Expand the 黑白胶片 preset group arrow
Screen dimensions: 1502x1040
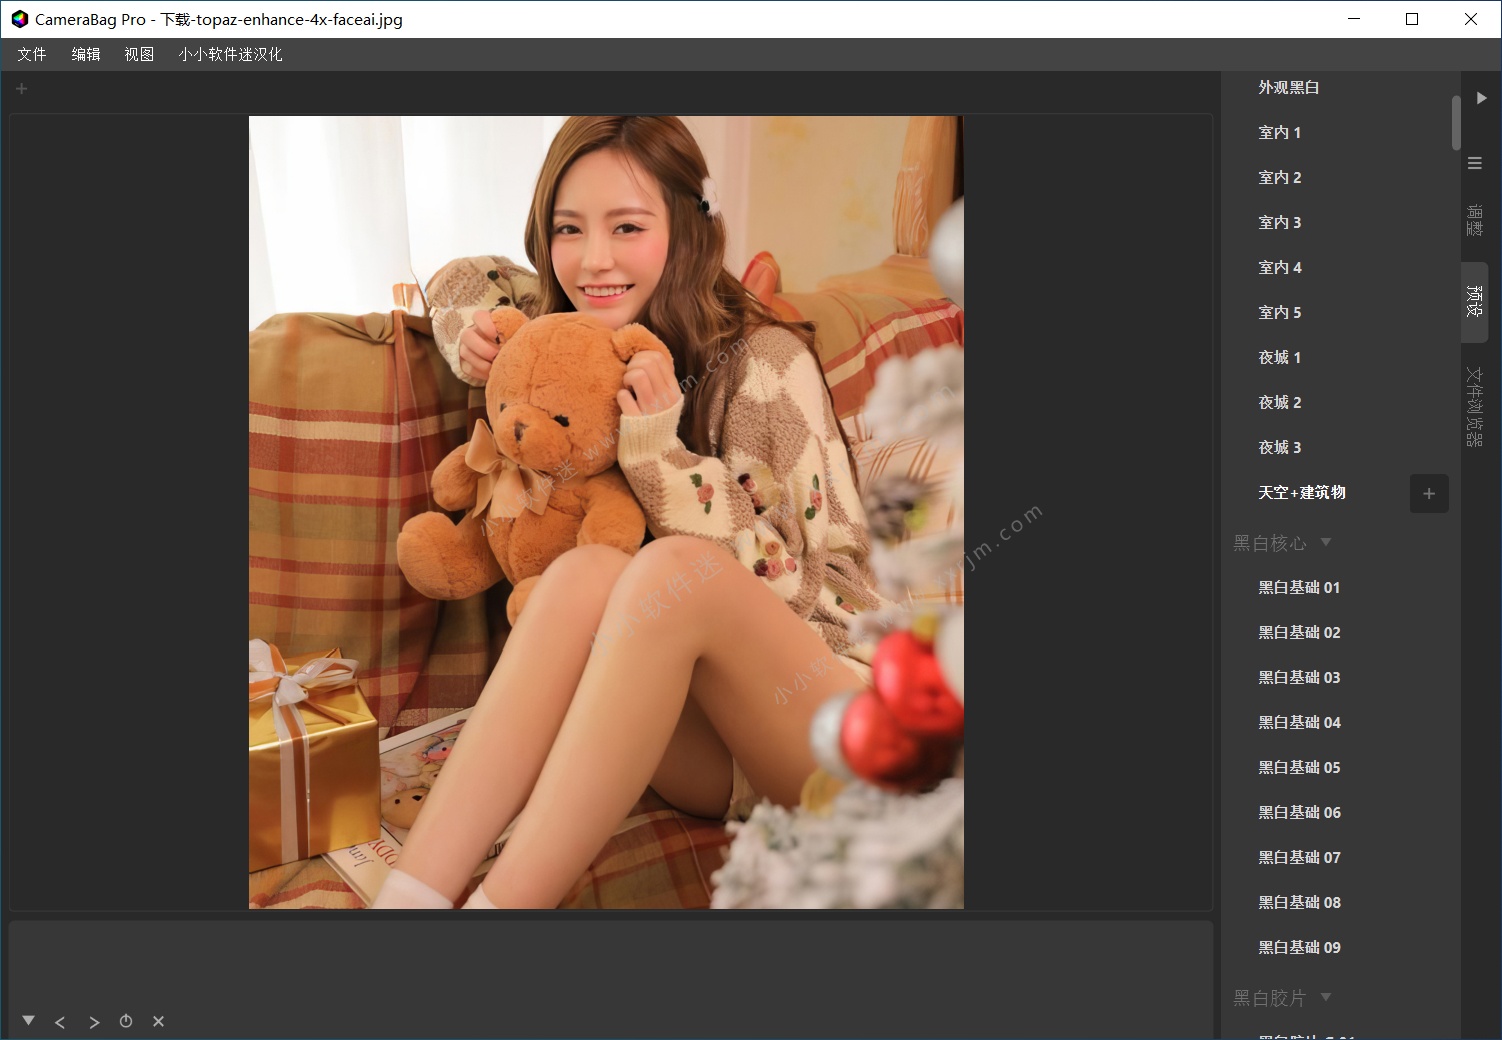click(x=1326, y=997)
